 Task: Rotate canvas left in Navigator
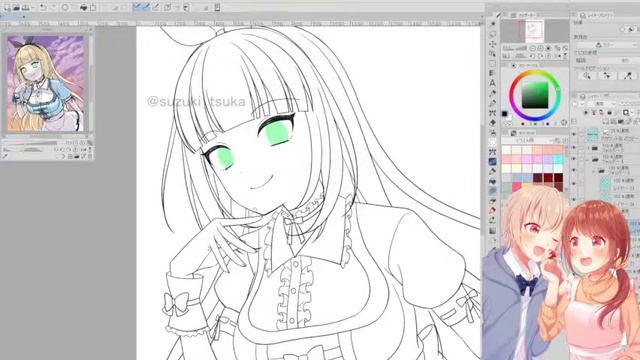[x=533, y=56]
